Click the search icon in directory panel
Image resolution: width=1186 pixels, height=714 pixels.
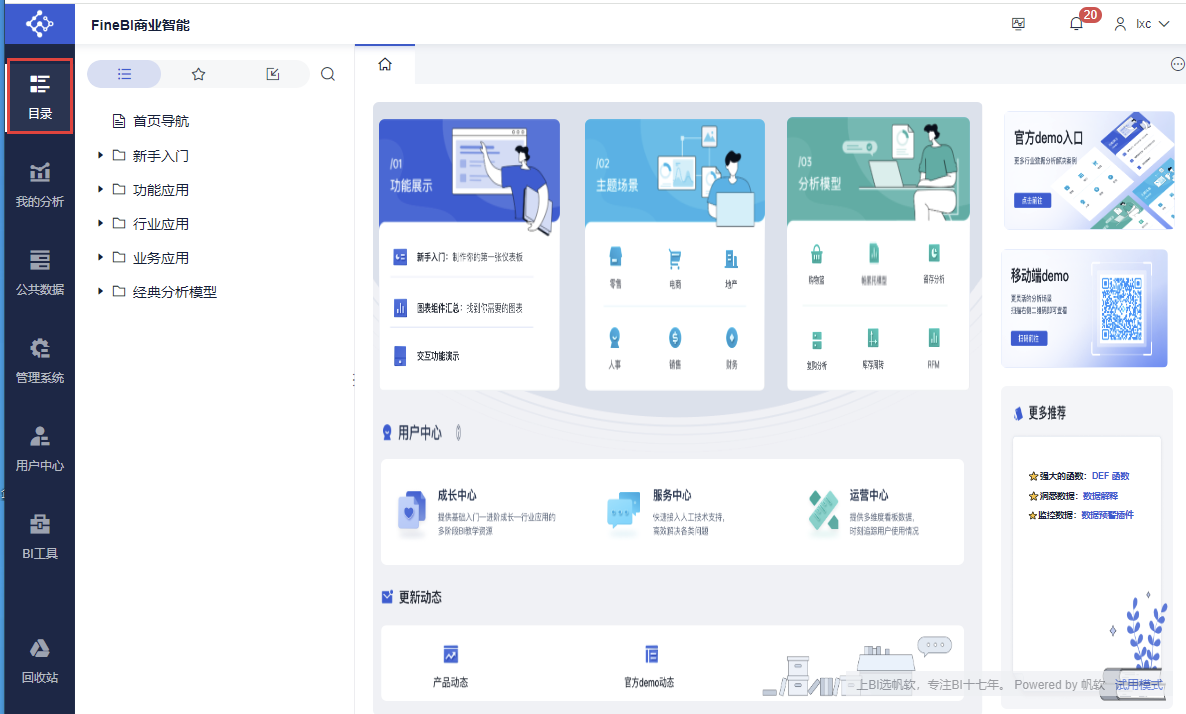click(328, 74)
